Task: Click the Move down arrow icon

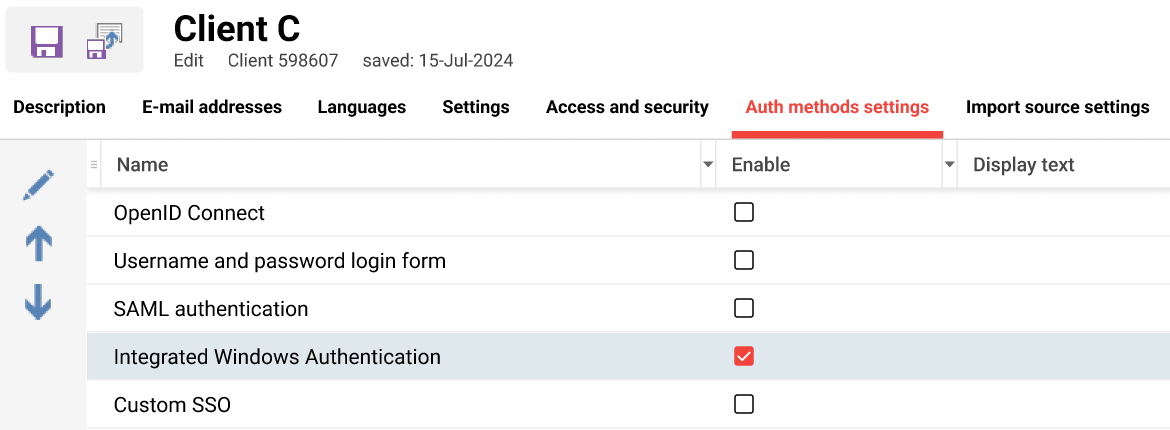Action: click(38, 302)
